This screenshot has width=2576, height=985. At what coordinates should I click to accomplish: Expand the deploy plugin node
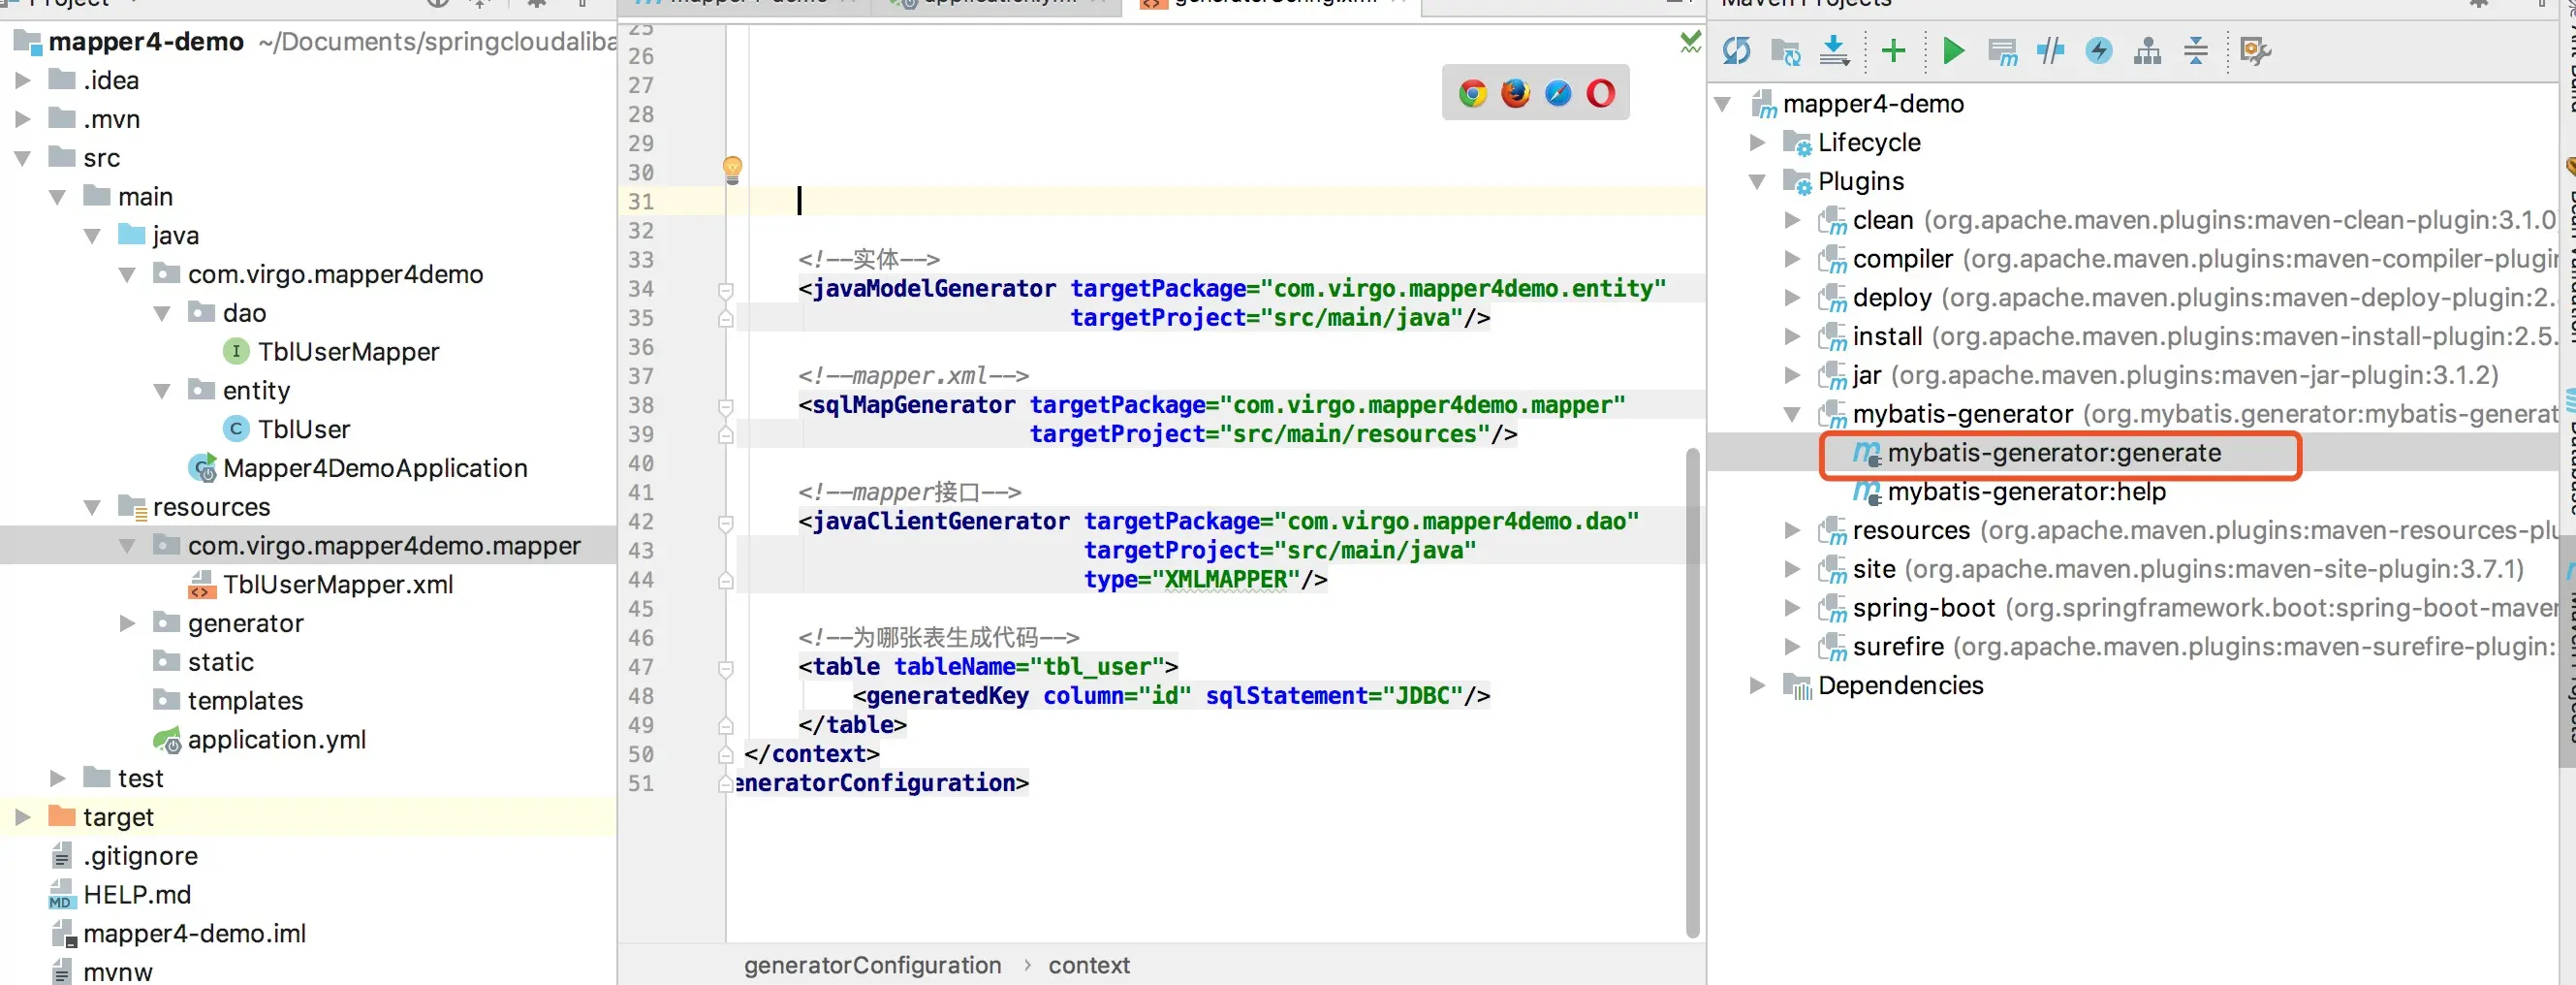[1792, 297]
